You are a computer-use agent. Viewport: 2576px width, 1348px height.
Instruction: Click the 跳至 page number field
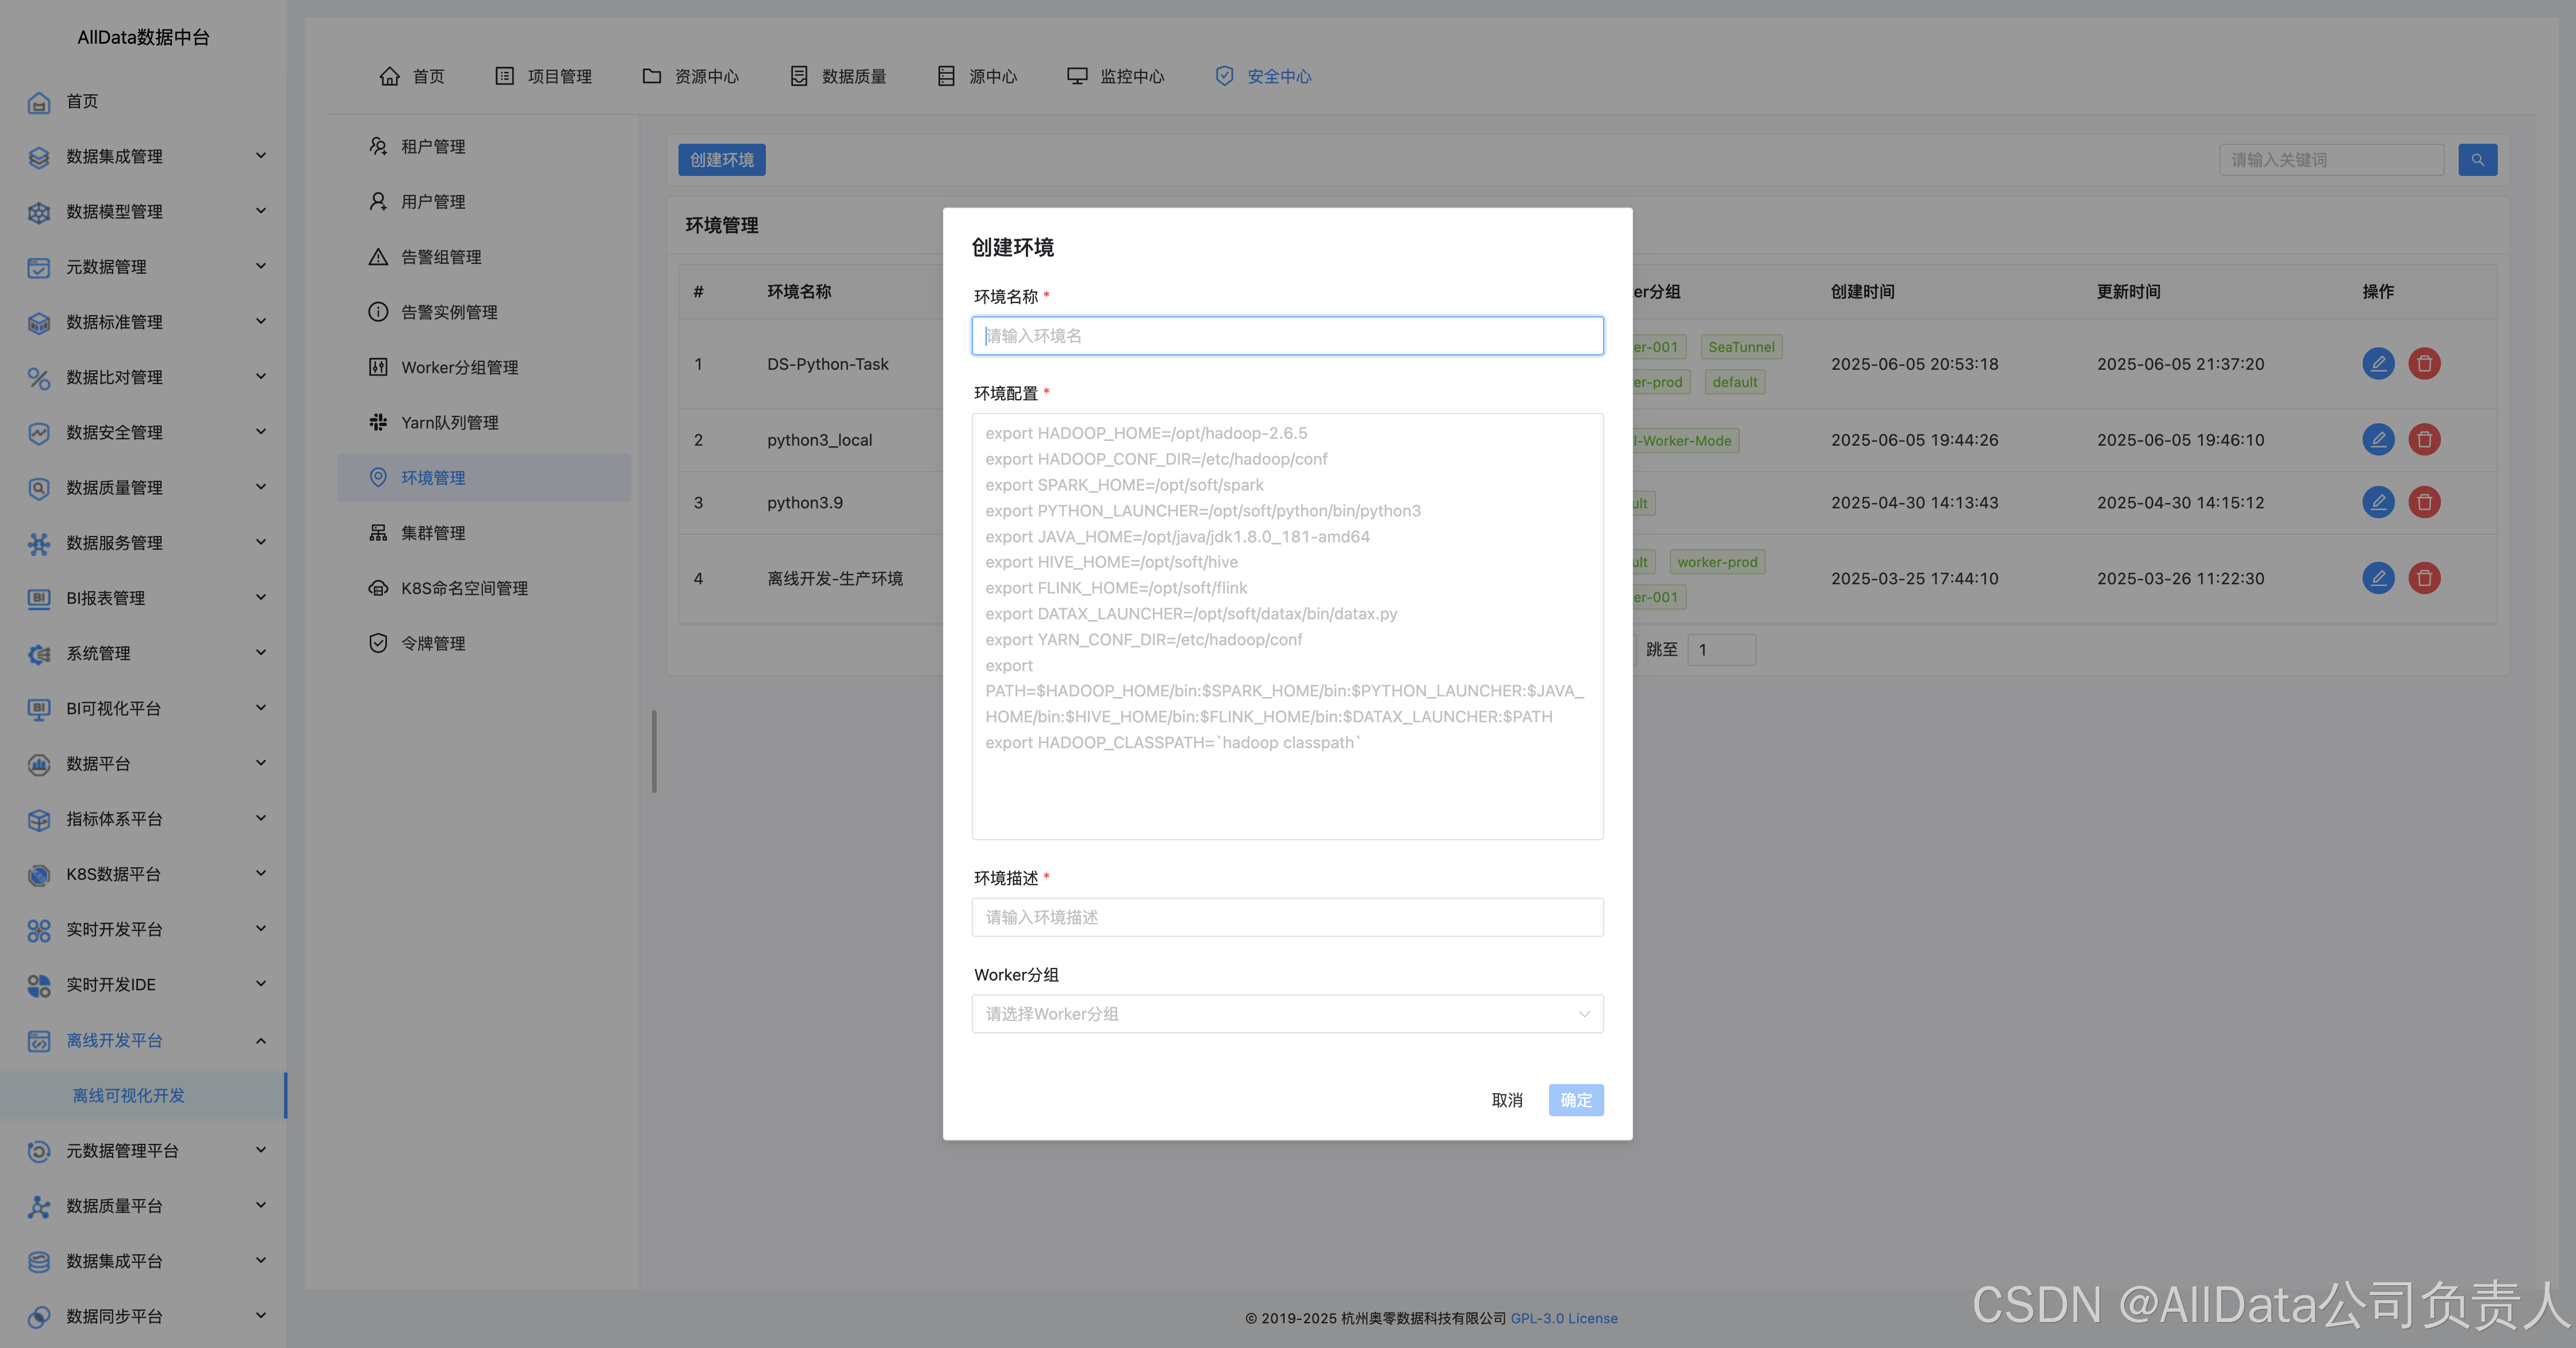tap(1721, 650)
